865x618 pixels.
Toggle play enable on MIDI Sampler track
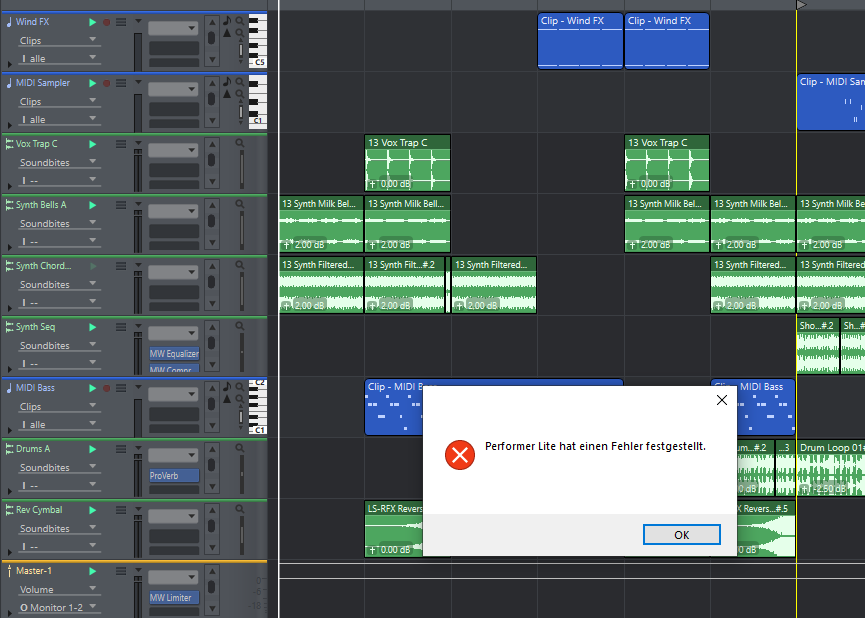[93, 83]
